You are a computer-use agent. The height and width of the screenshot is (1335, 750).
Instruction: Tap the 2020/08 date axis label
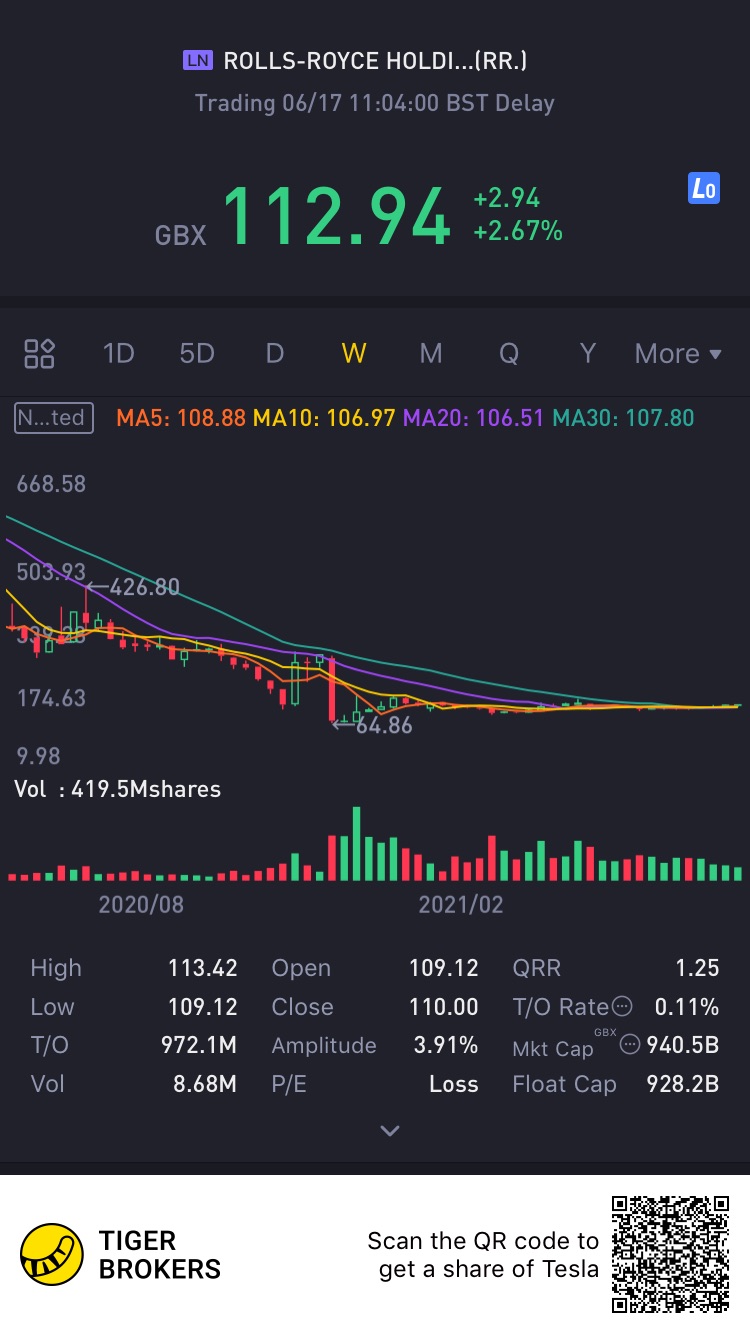click(x=141, y=905)
